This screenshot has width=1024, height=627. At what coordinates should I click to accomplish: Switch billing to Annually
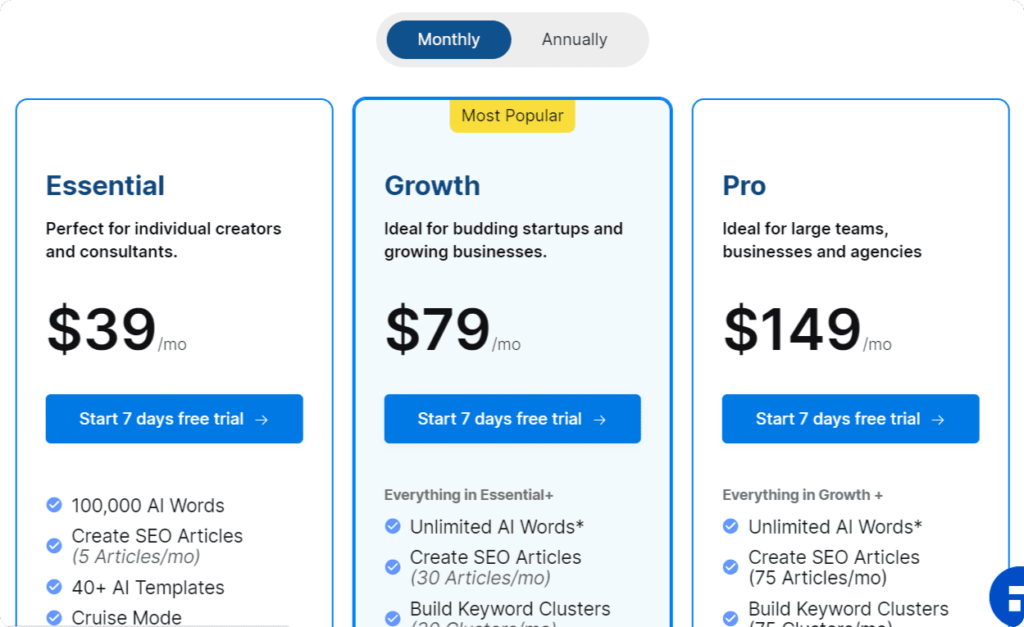574,40
